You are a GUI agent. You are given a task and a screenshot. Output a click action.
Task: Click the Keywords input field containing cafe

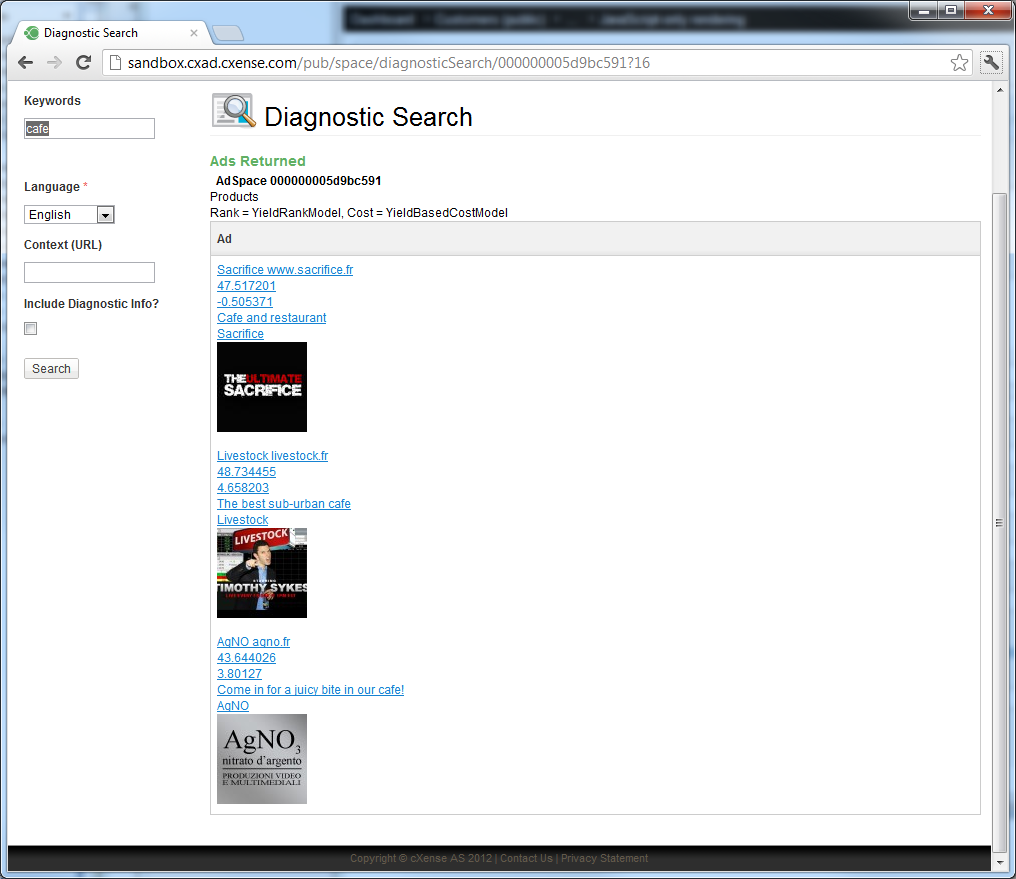(x=89, y=128)
